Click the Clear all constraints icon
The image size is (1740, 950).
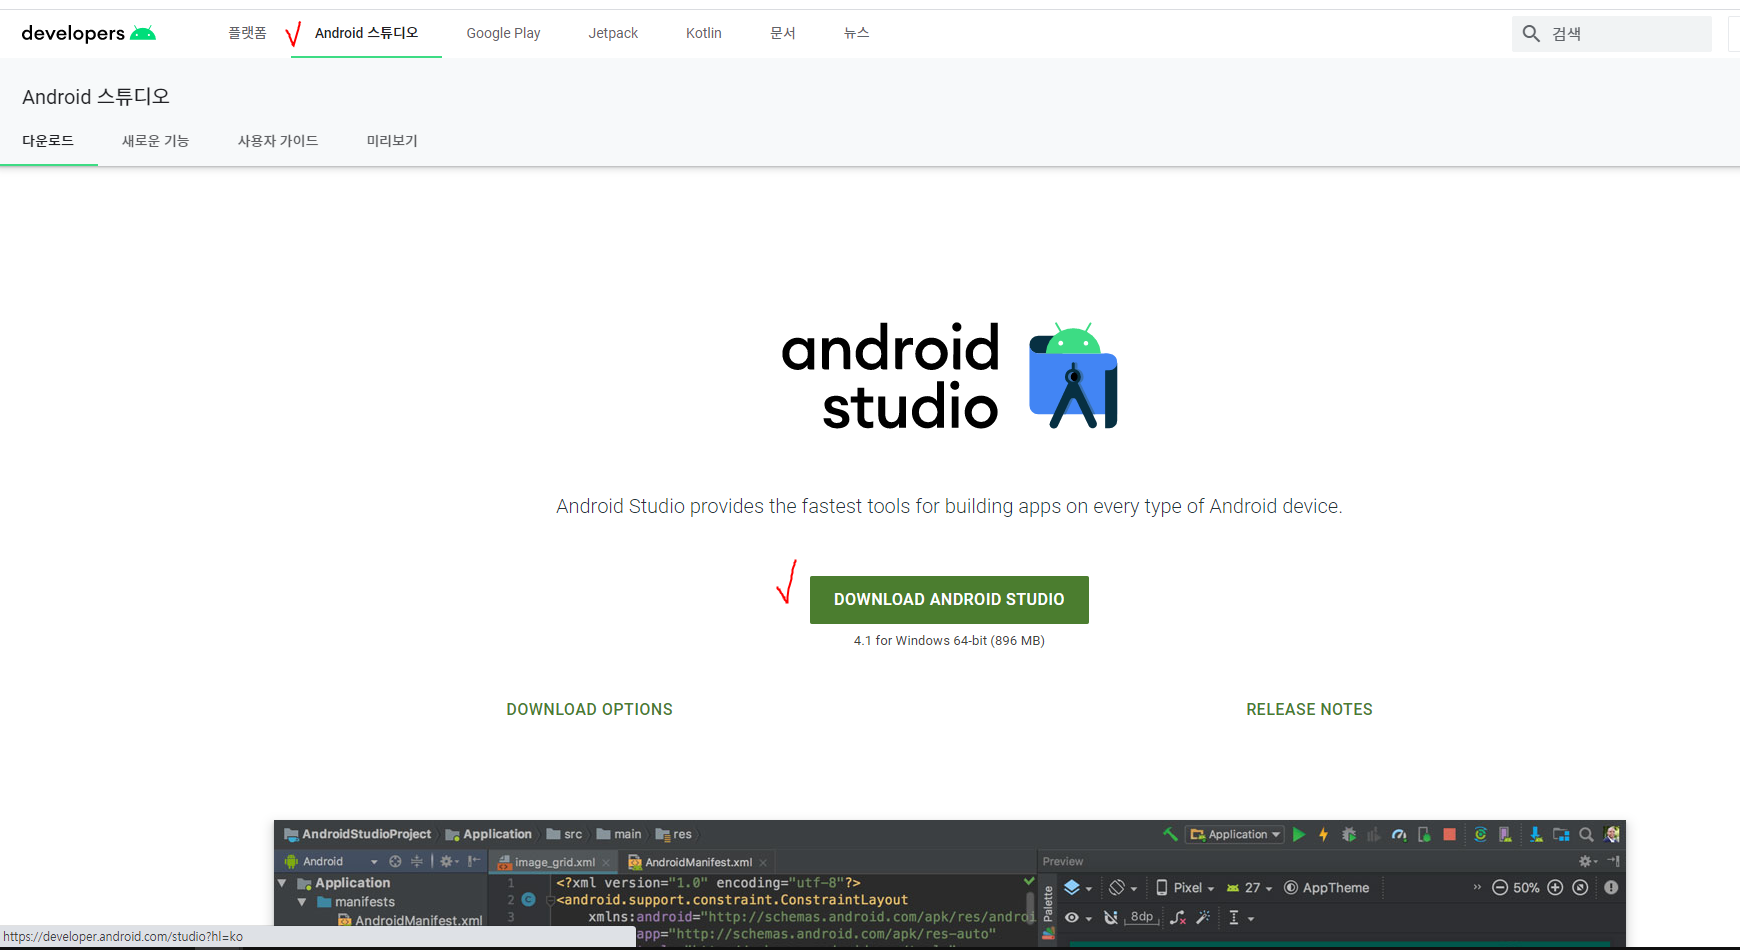(1178, 917)
